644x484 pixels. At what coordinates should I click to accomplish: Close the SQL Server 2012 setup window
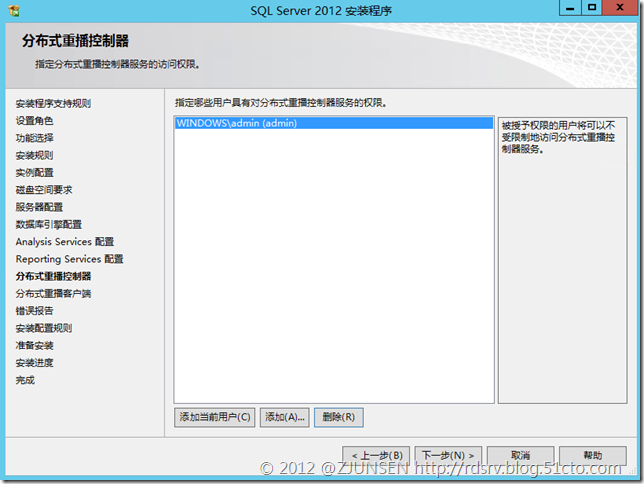(620, 8)
